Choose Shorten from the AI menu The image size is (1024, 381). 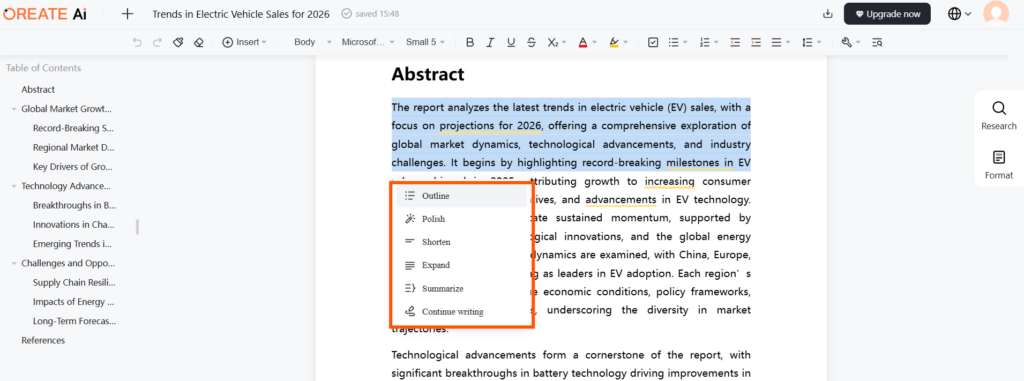[461, 242]
